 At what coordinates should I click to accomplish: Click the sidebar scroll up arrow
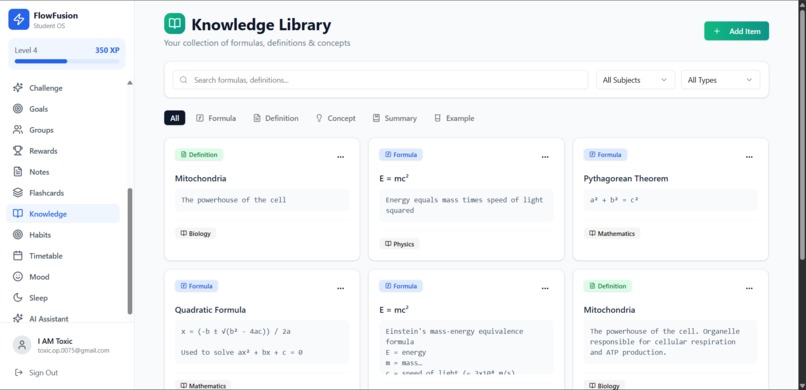(x=130, y=83)
